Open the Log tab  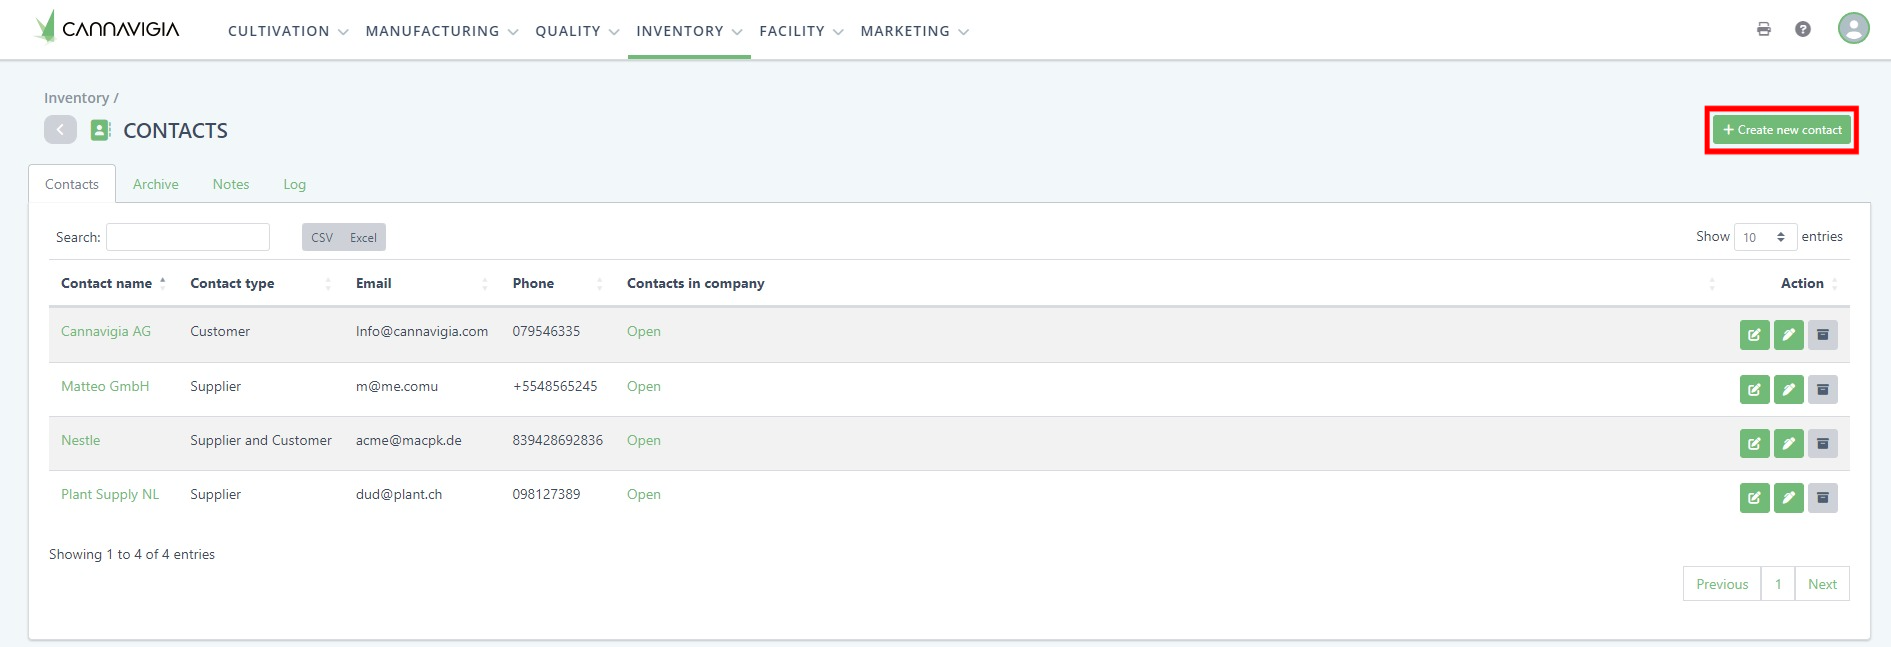coord(294,184)
